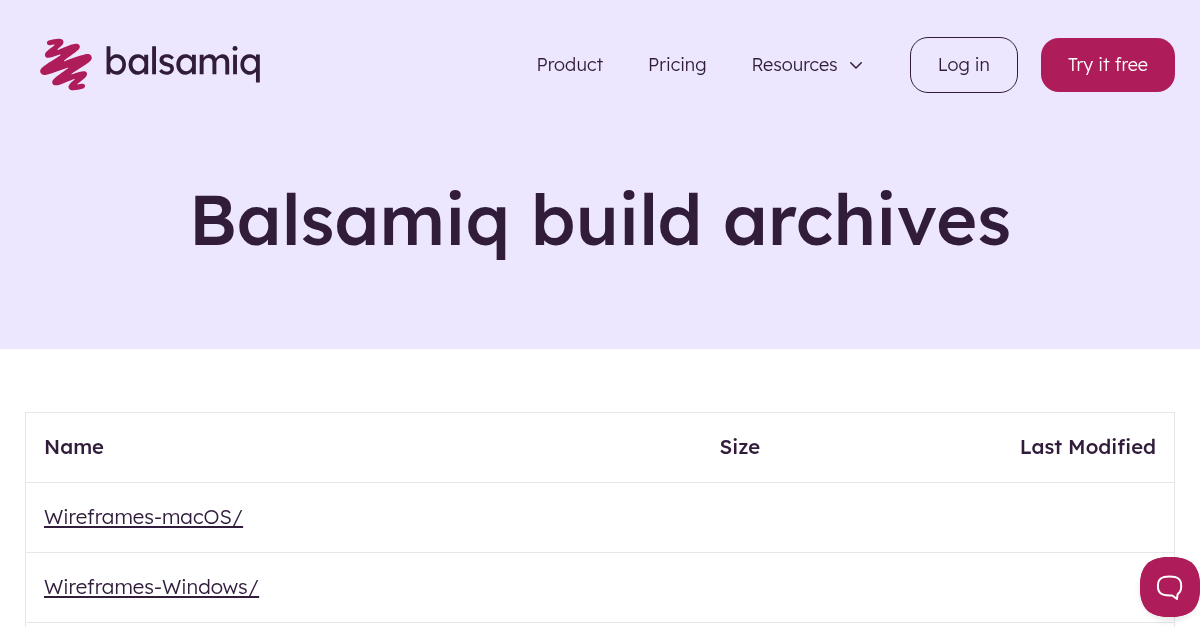Collapse the Resources navigation dropdown
Viewport: 1200px width, 627px height.
[856, 65]
